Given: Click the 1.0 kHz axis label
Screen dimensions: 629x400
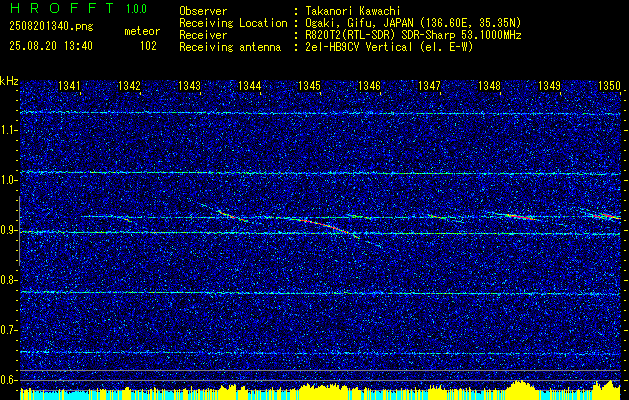Looking at the screenshot, I should 8,180.
